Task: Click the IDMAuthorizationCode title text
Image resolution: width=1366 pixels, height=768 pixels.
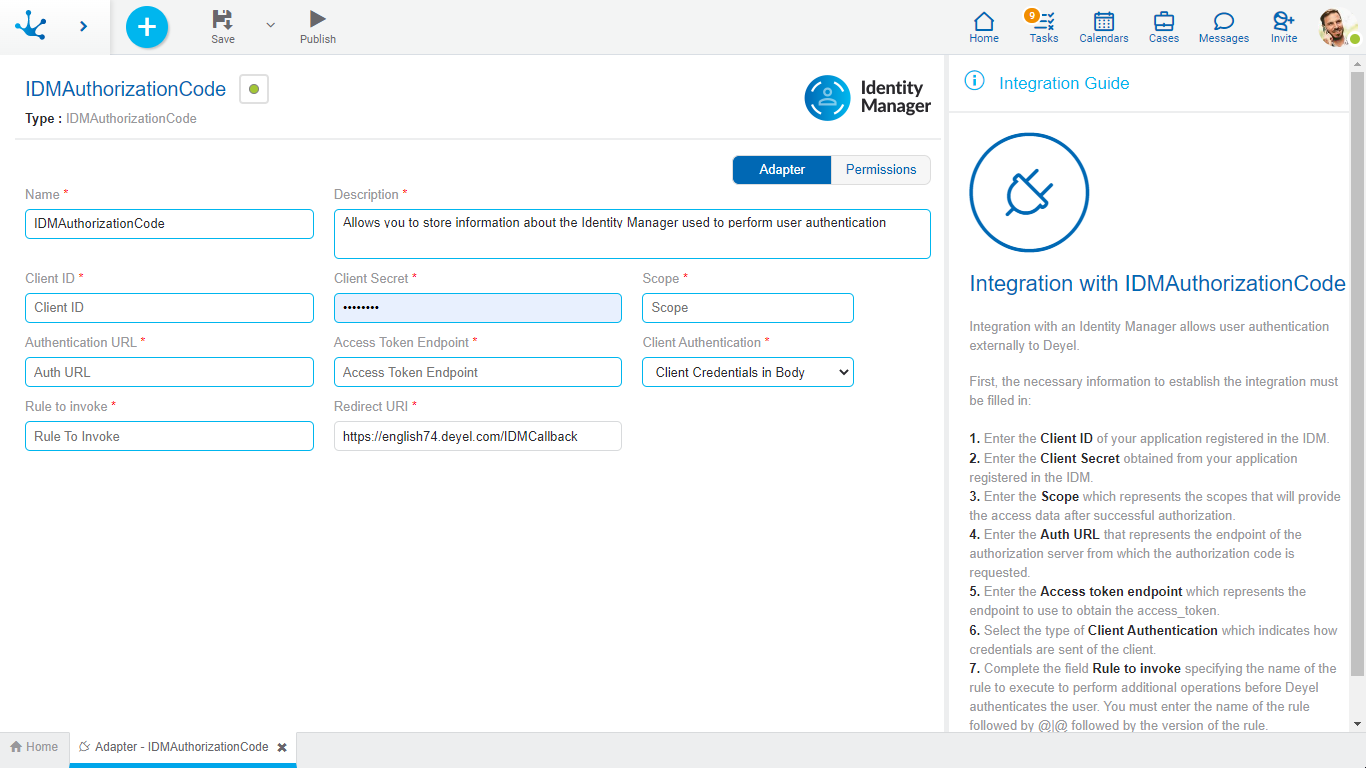Action: point(126,89)
